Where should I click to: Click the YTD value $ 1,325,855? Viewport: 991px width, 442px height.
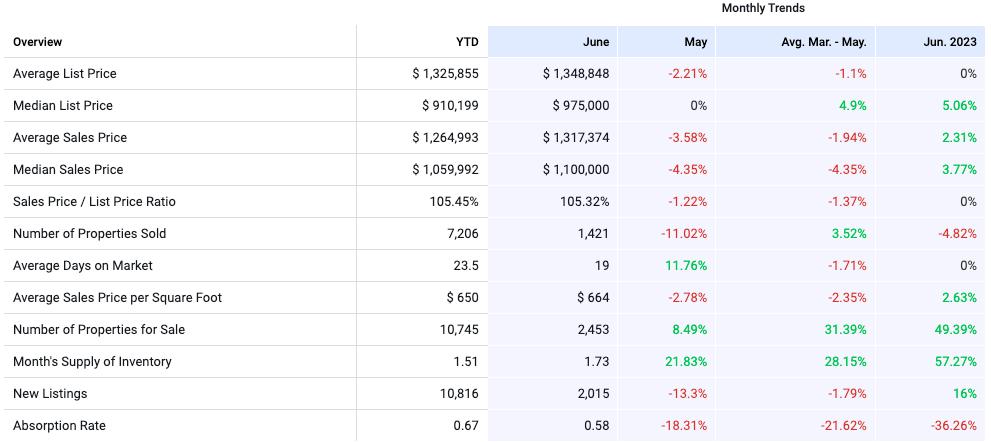[446, 74]
